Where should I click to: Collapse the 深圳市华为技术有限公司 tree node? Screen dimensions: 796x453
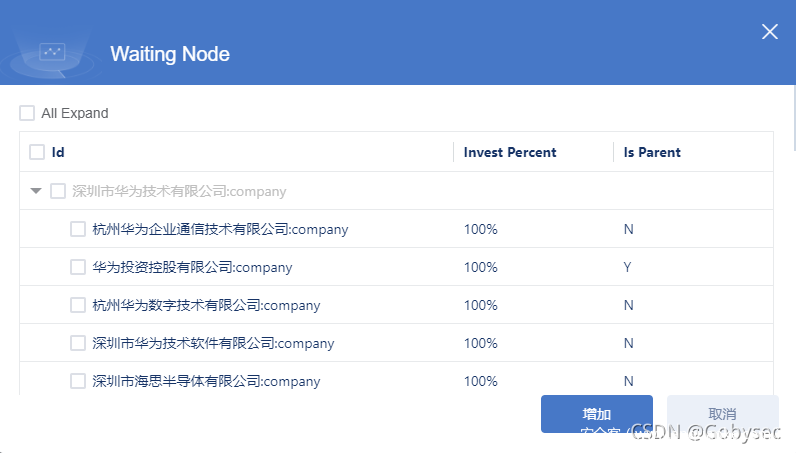click(x=36, y=191)
